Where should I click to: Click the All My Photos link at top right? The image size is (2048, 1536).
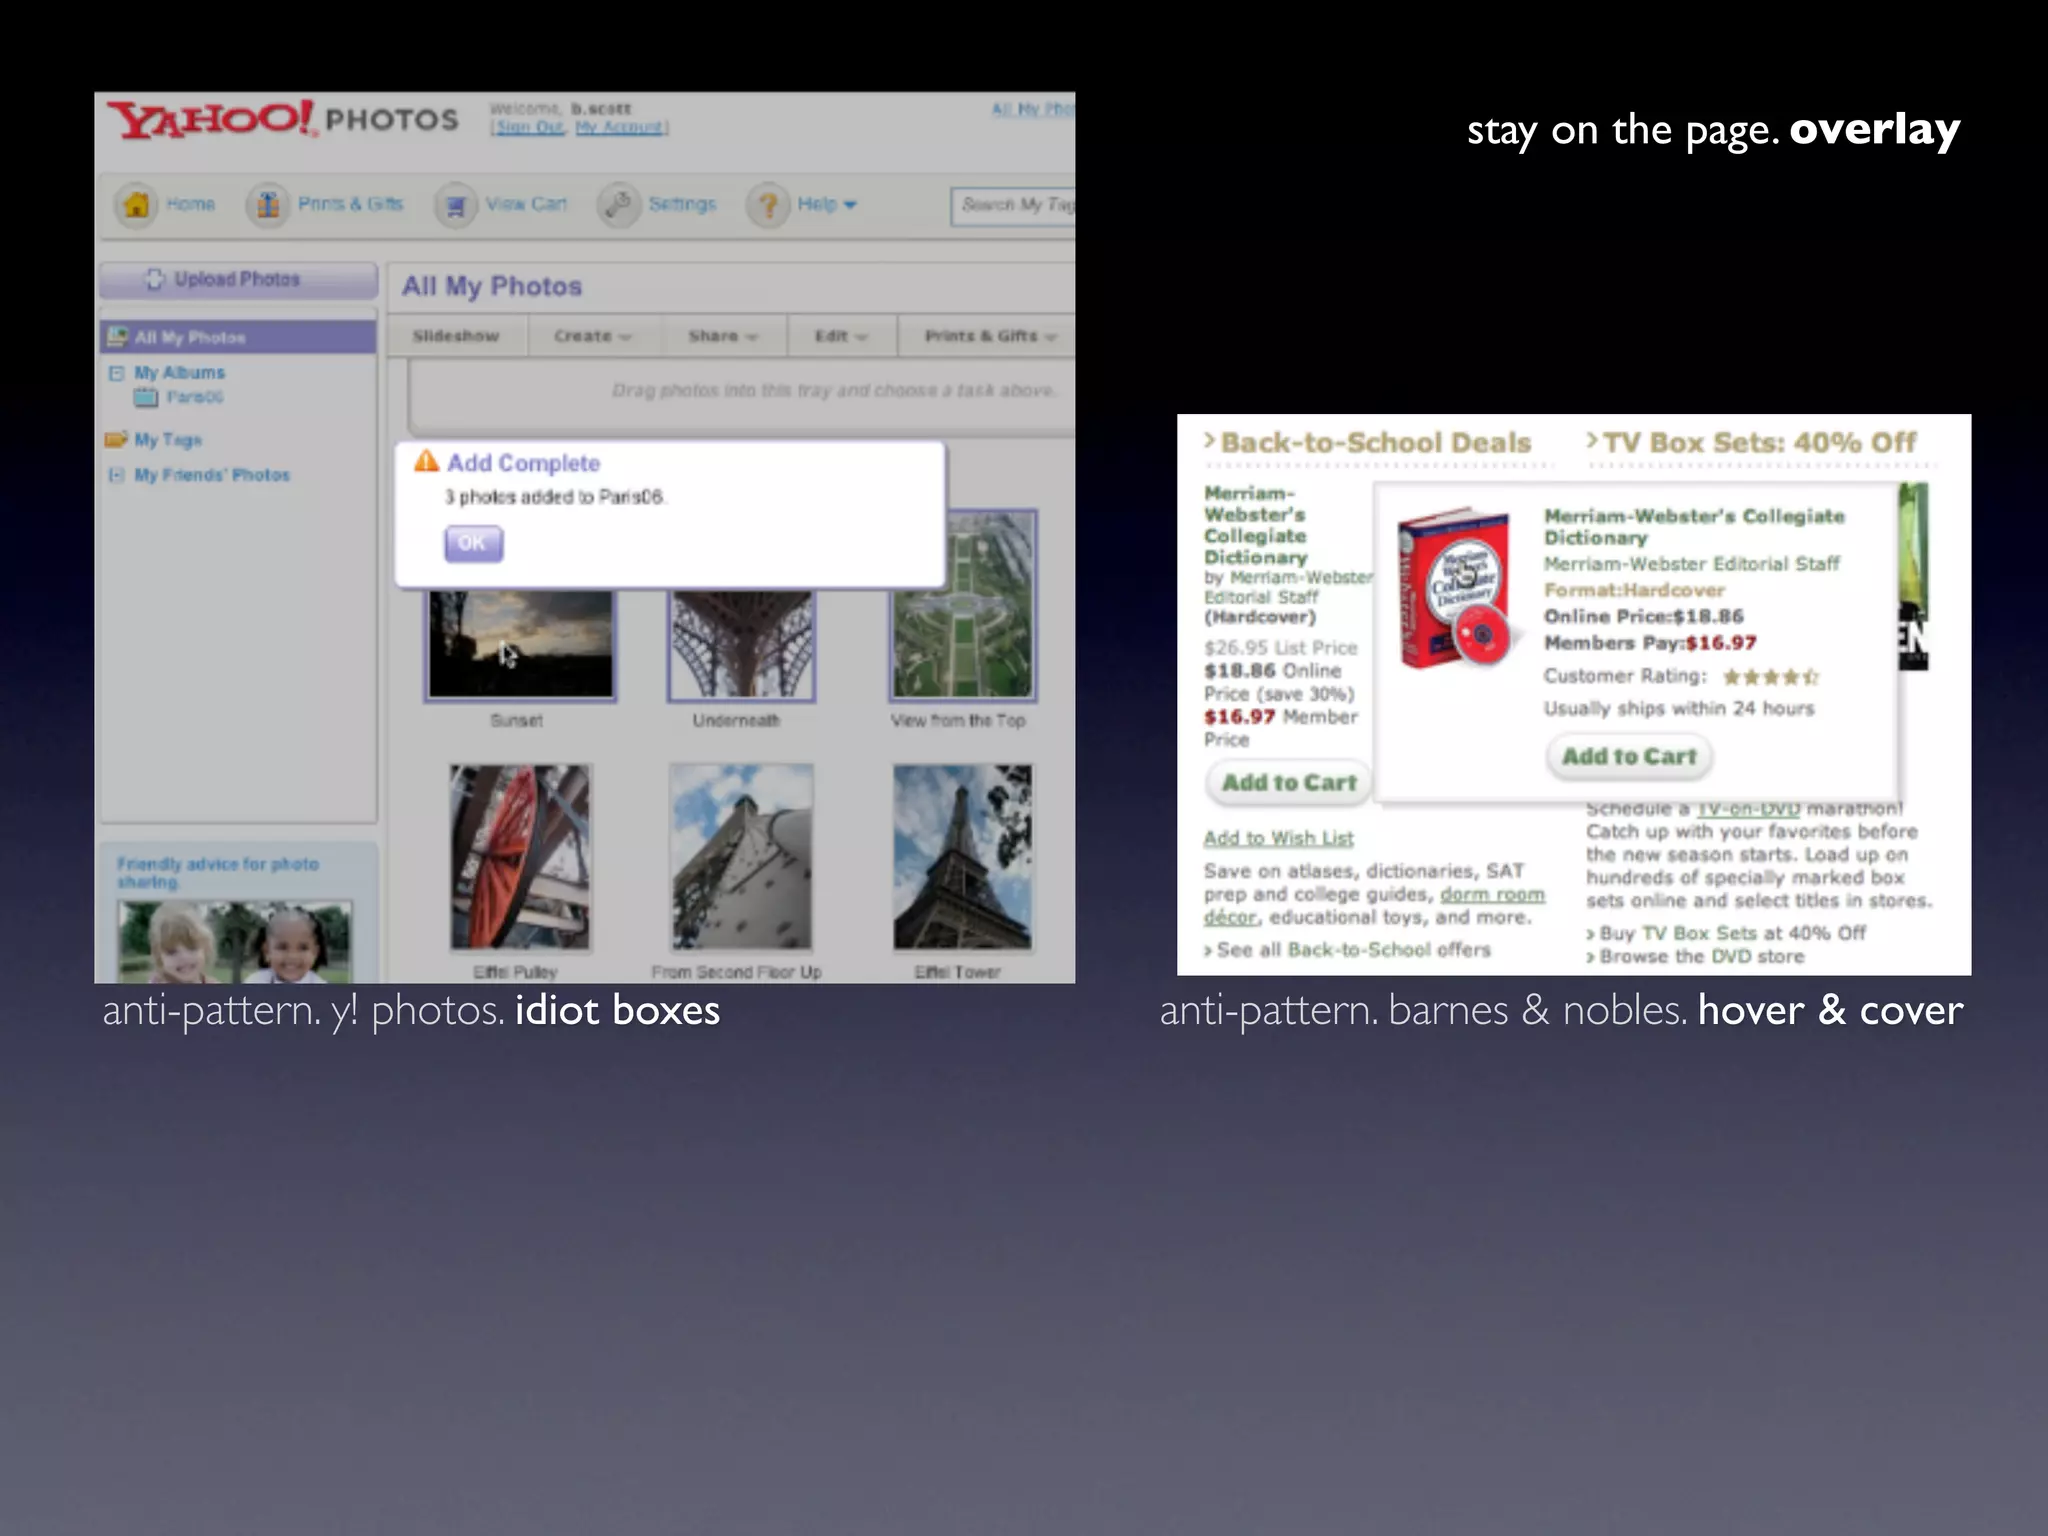(1033, 108)
